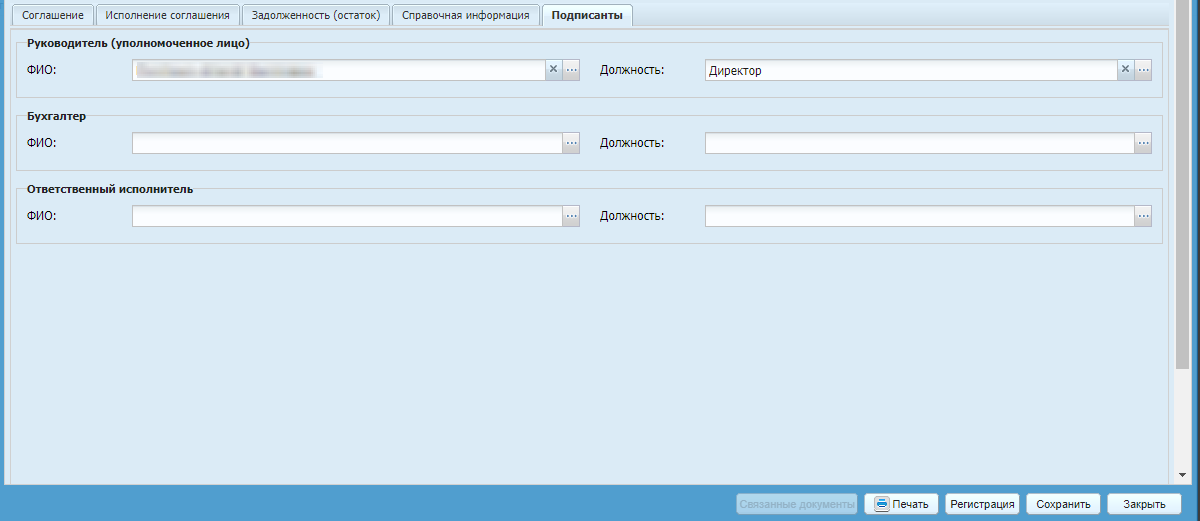Screen dimensions: 1200x521
Task: Close the form with Закрыть button
Action: pos(1144,504)
